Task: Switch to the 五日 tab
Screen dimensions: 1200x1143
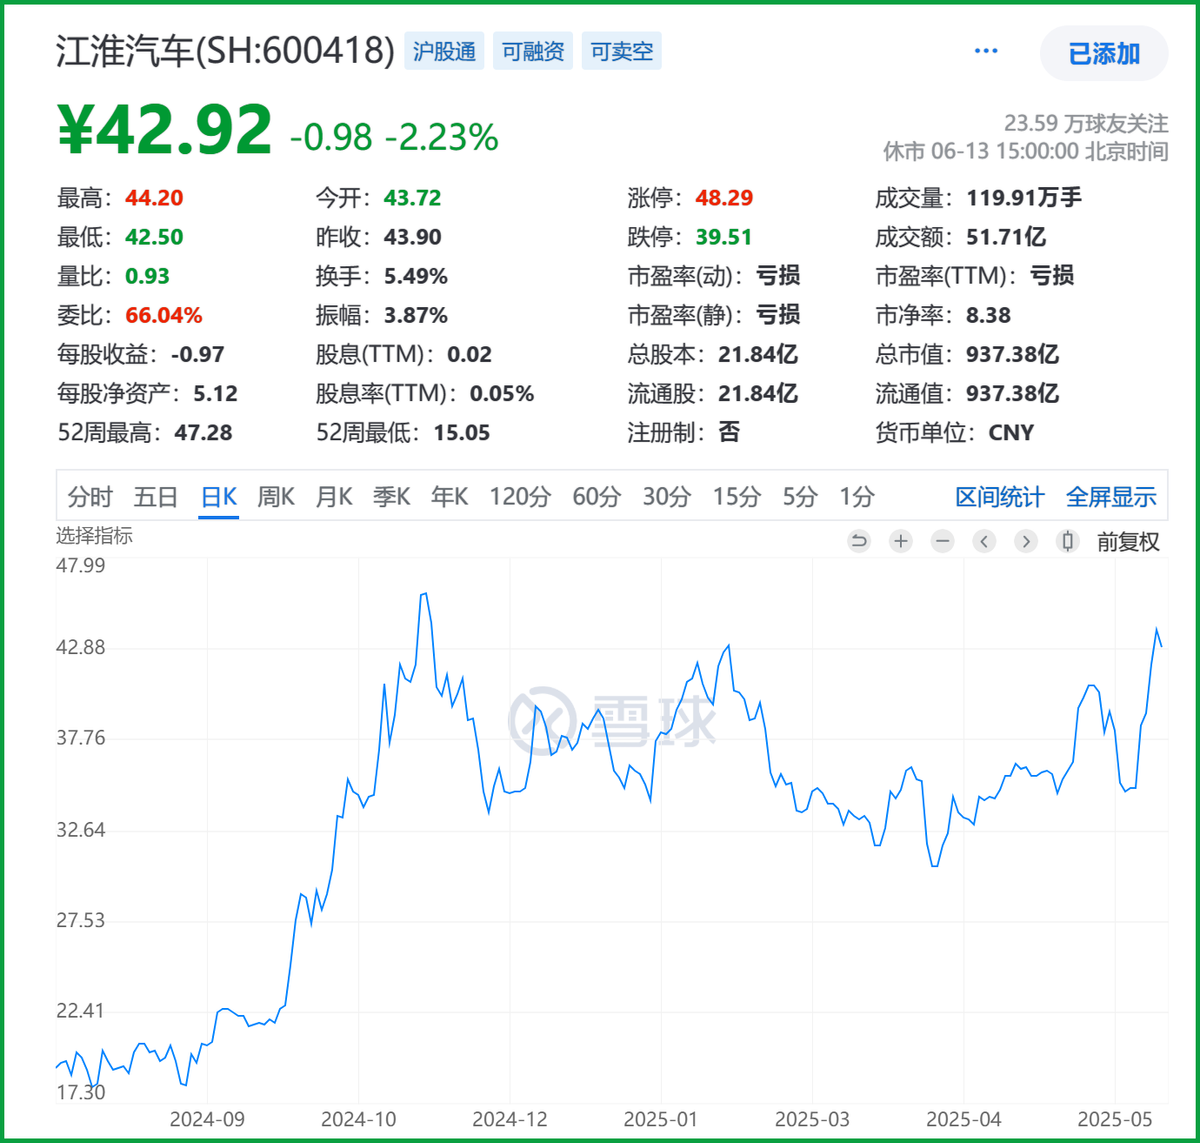Action: click(x=156, y=496)
